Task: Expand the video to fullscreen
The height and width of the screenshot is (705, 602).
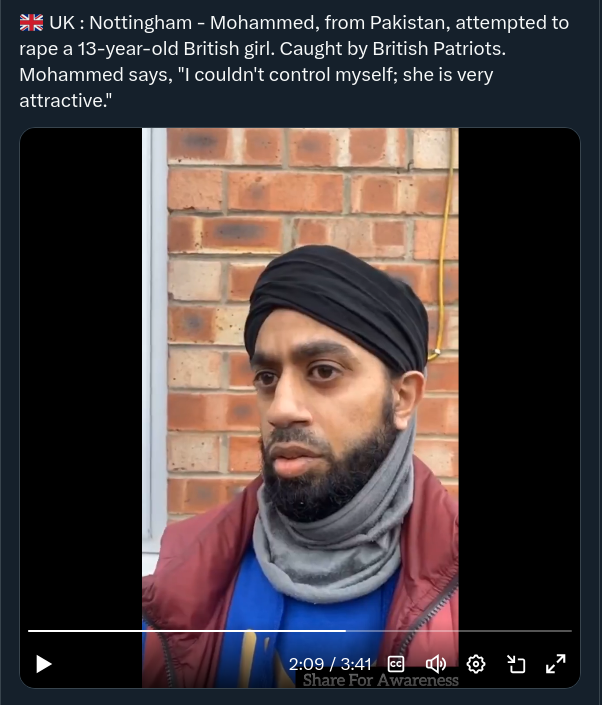Action: click(x=556, y=664)
